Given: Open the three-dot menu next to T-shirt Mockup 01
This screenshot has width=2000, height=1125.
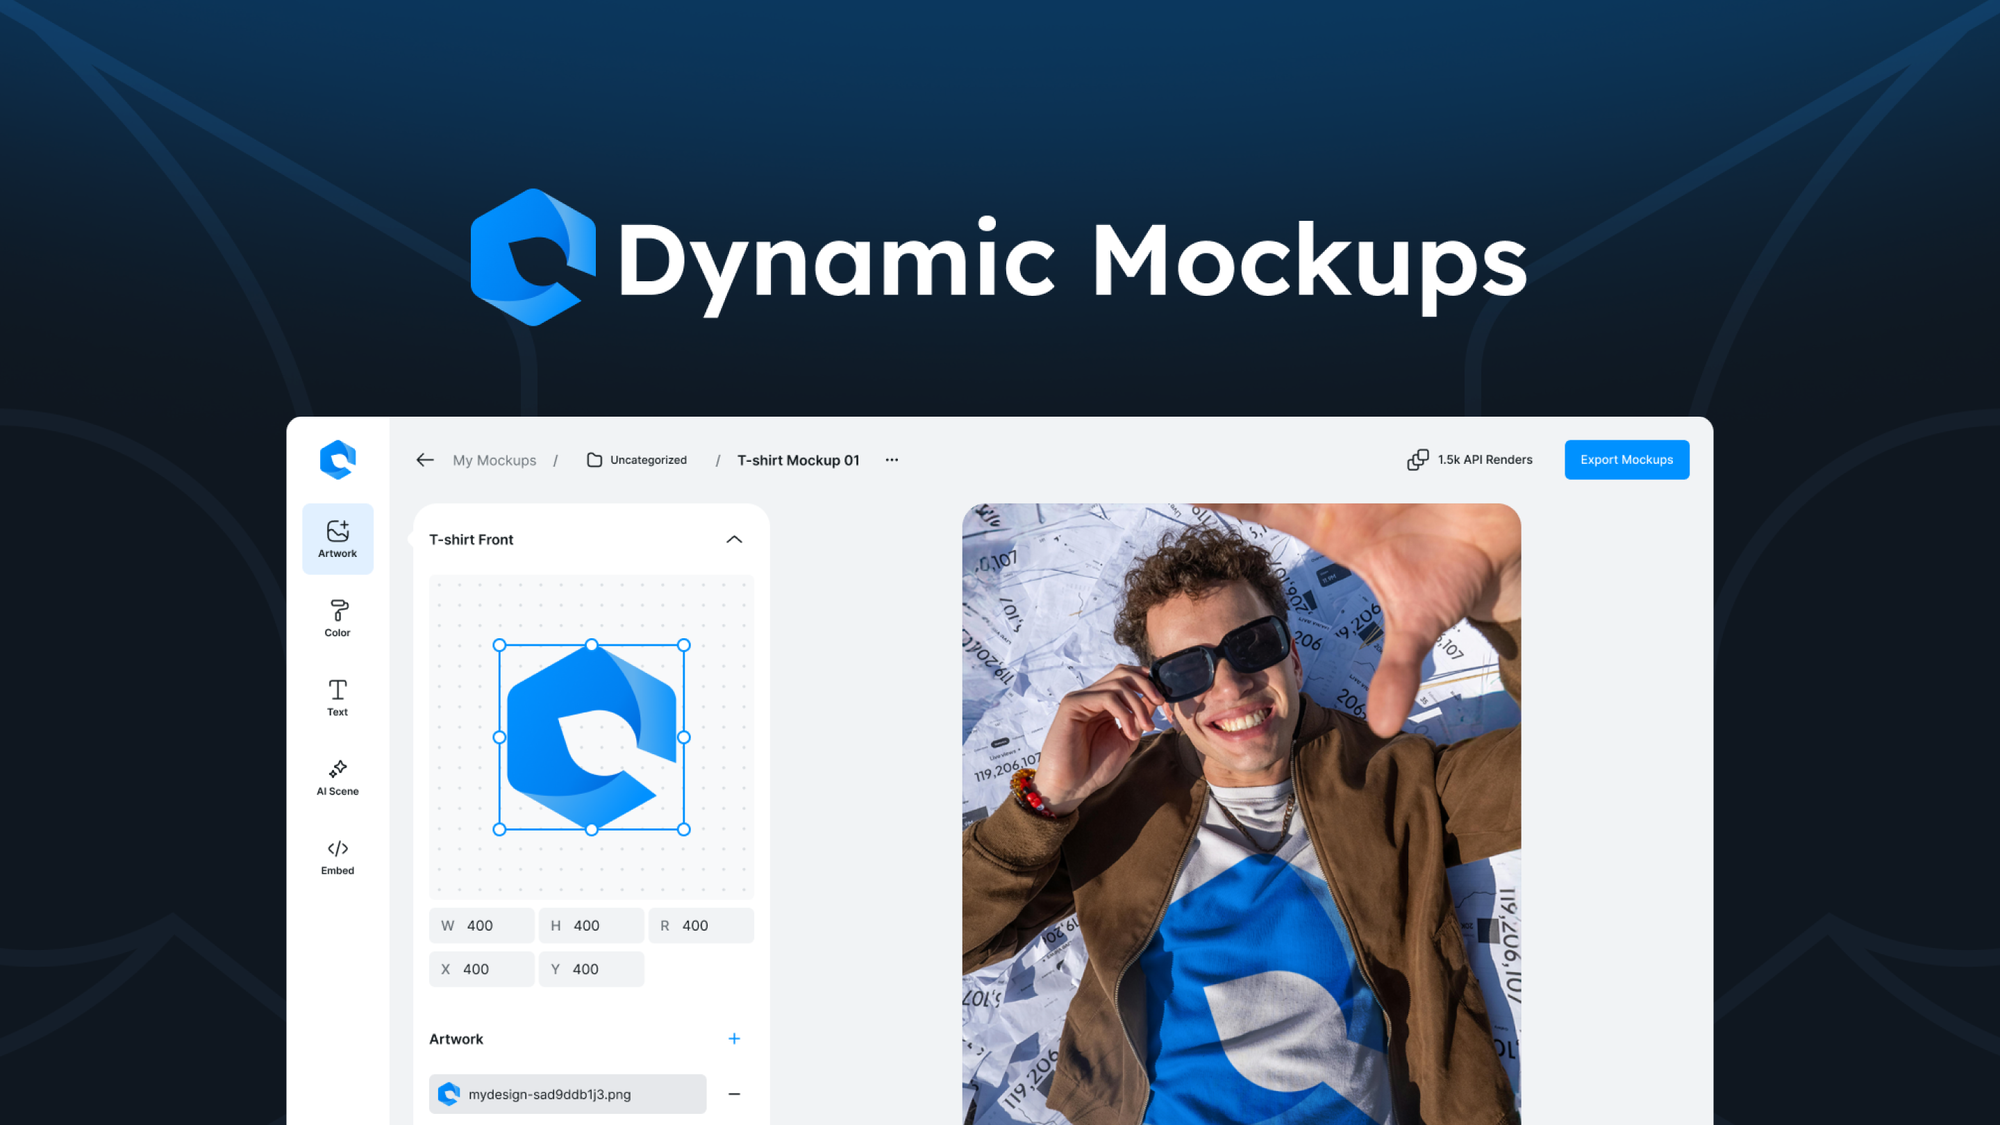Looking at the screenshot, I should point(891,459).
